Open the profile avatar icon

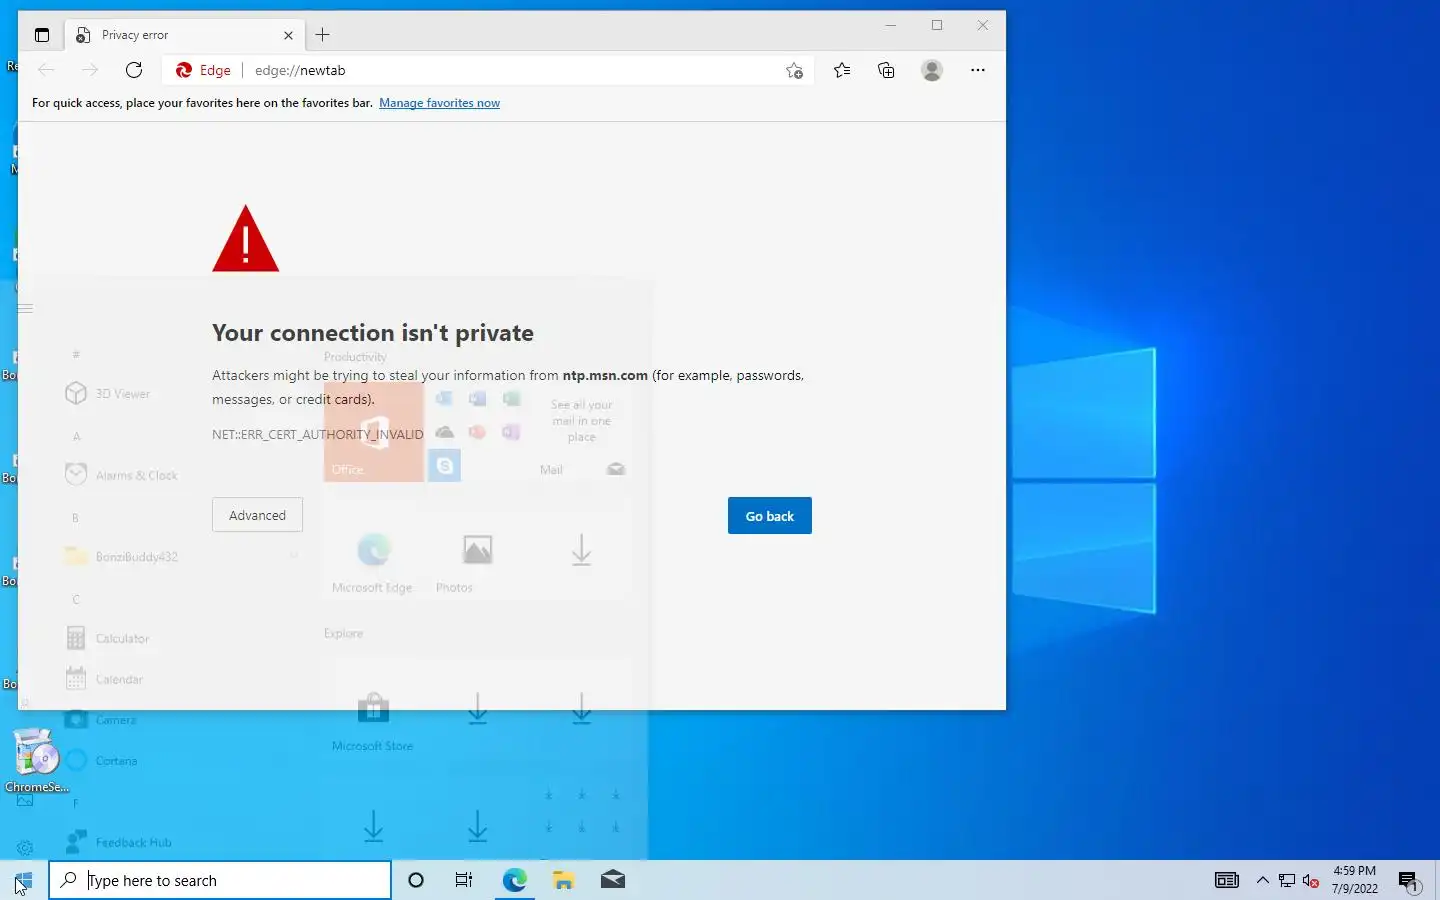(932, 70)
